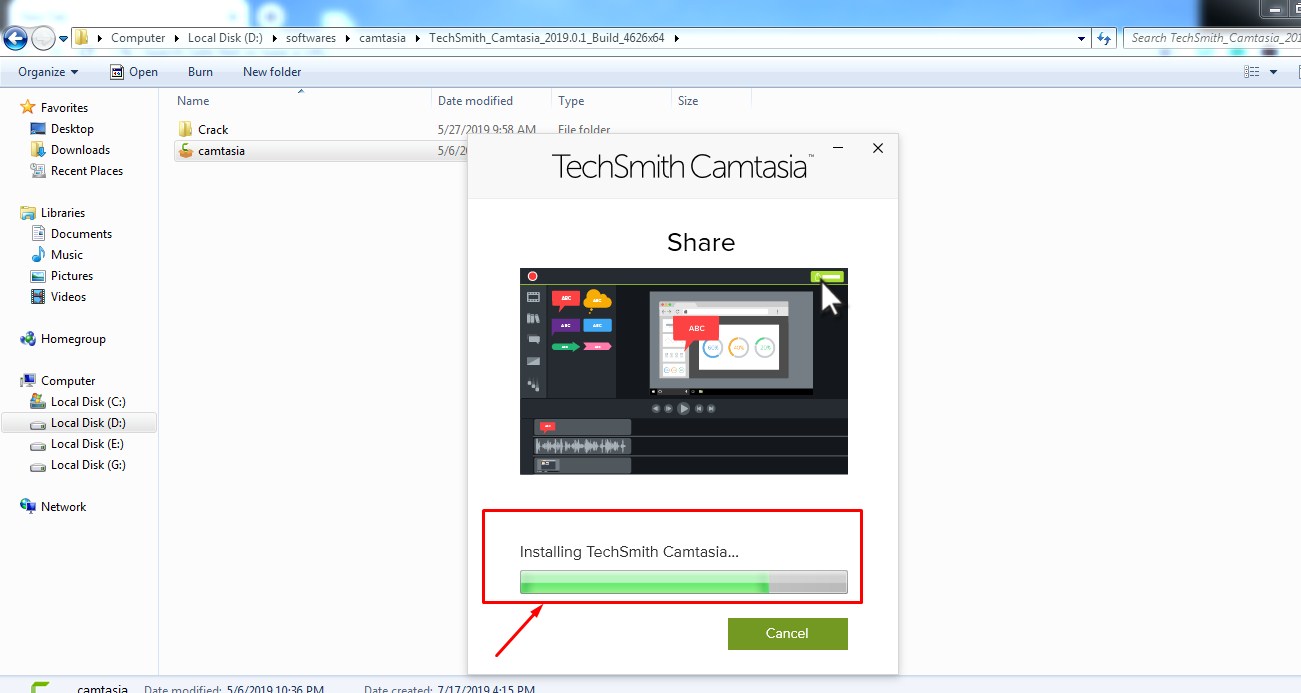
Task: Select Local Disk (D:) in breadcrumb
Action: (x=225, y=38)
